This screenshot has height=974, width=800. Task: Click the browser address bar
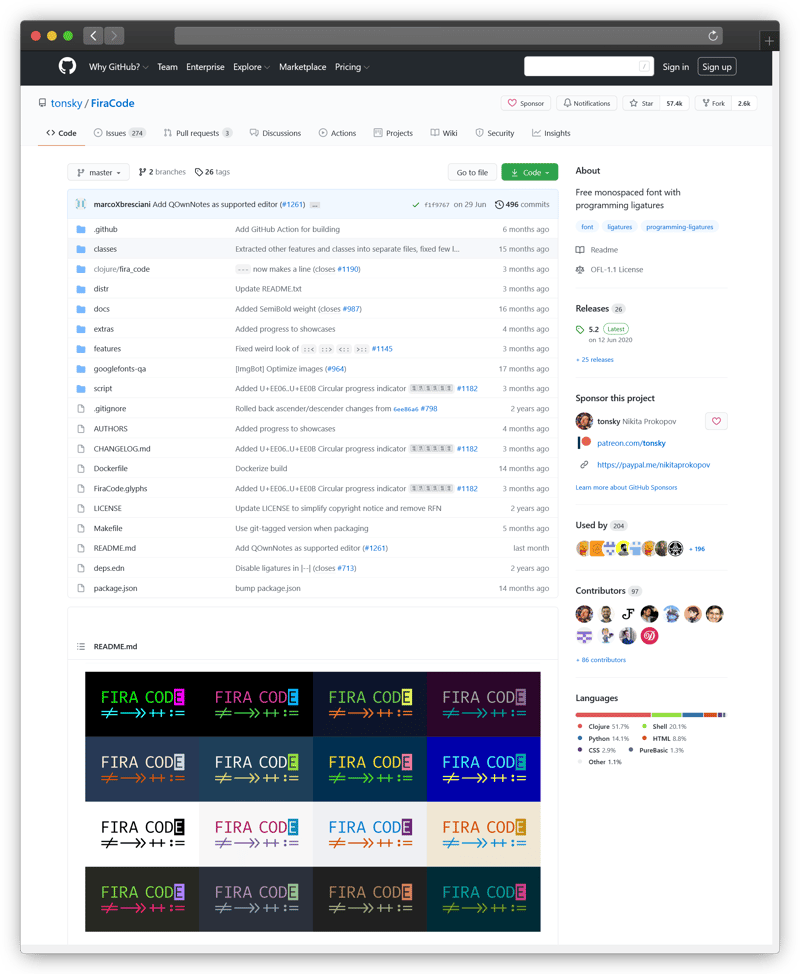(450, 35)
